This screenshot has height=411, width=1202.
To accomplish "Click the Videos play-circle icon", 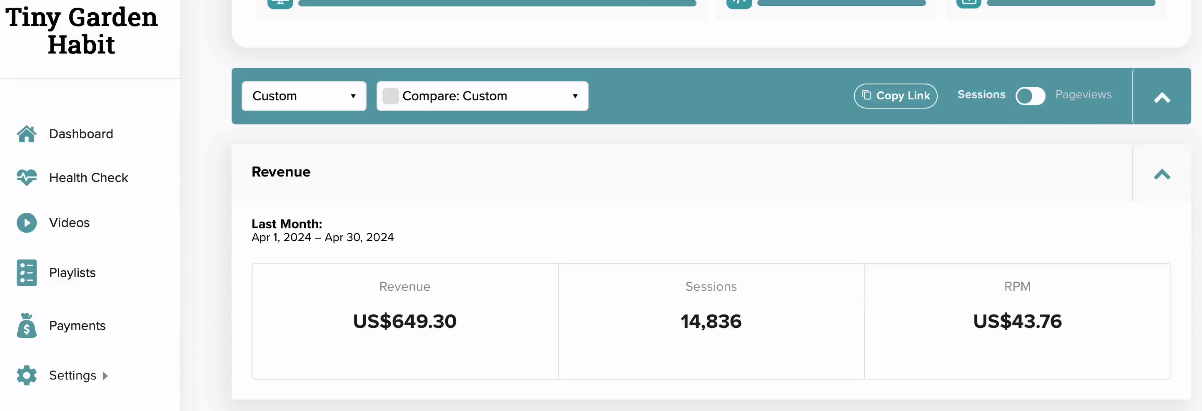I will [x=27, y=222].
